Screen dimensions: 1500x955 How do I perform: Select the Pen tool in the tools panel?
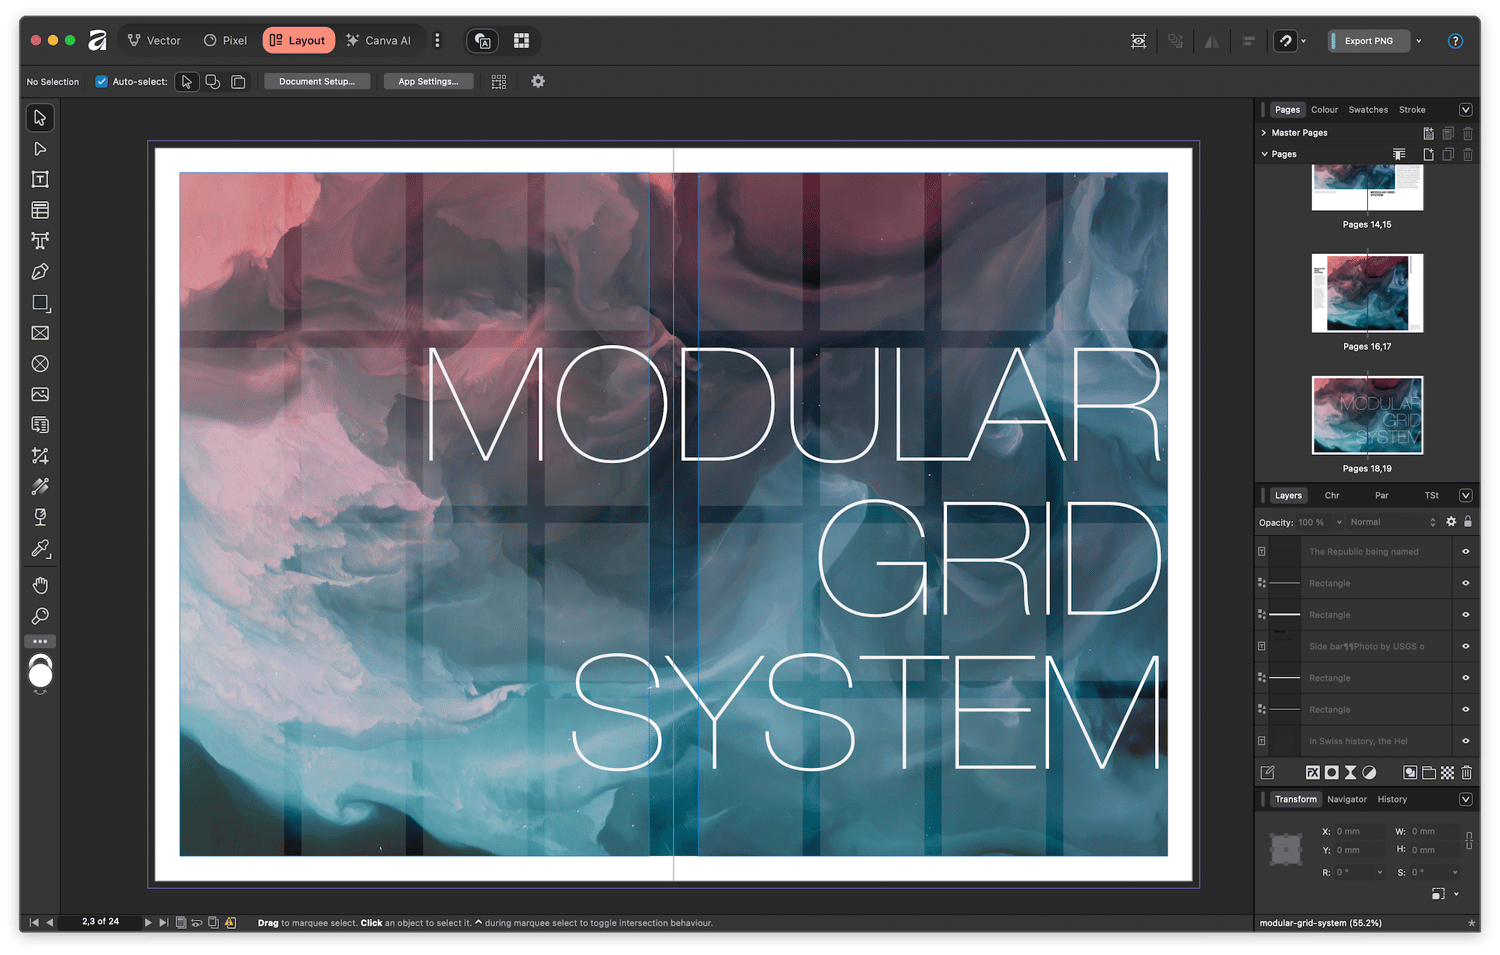[x=40, y=271]
